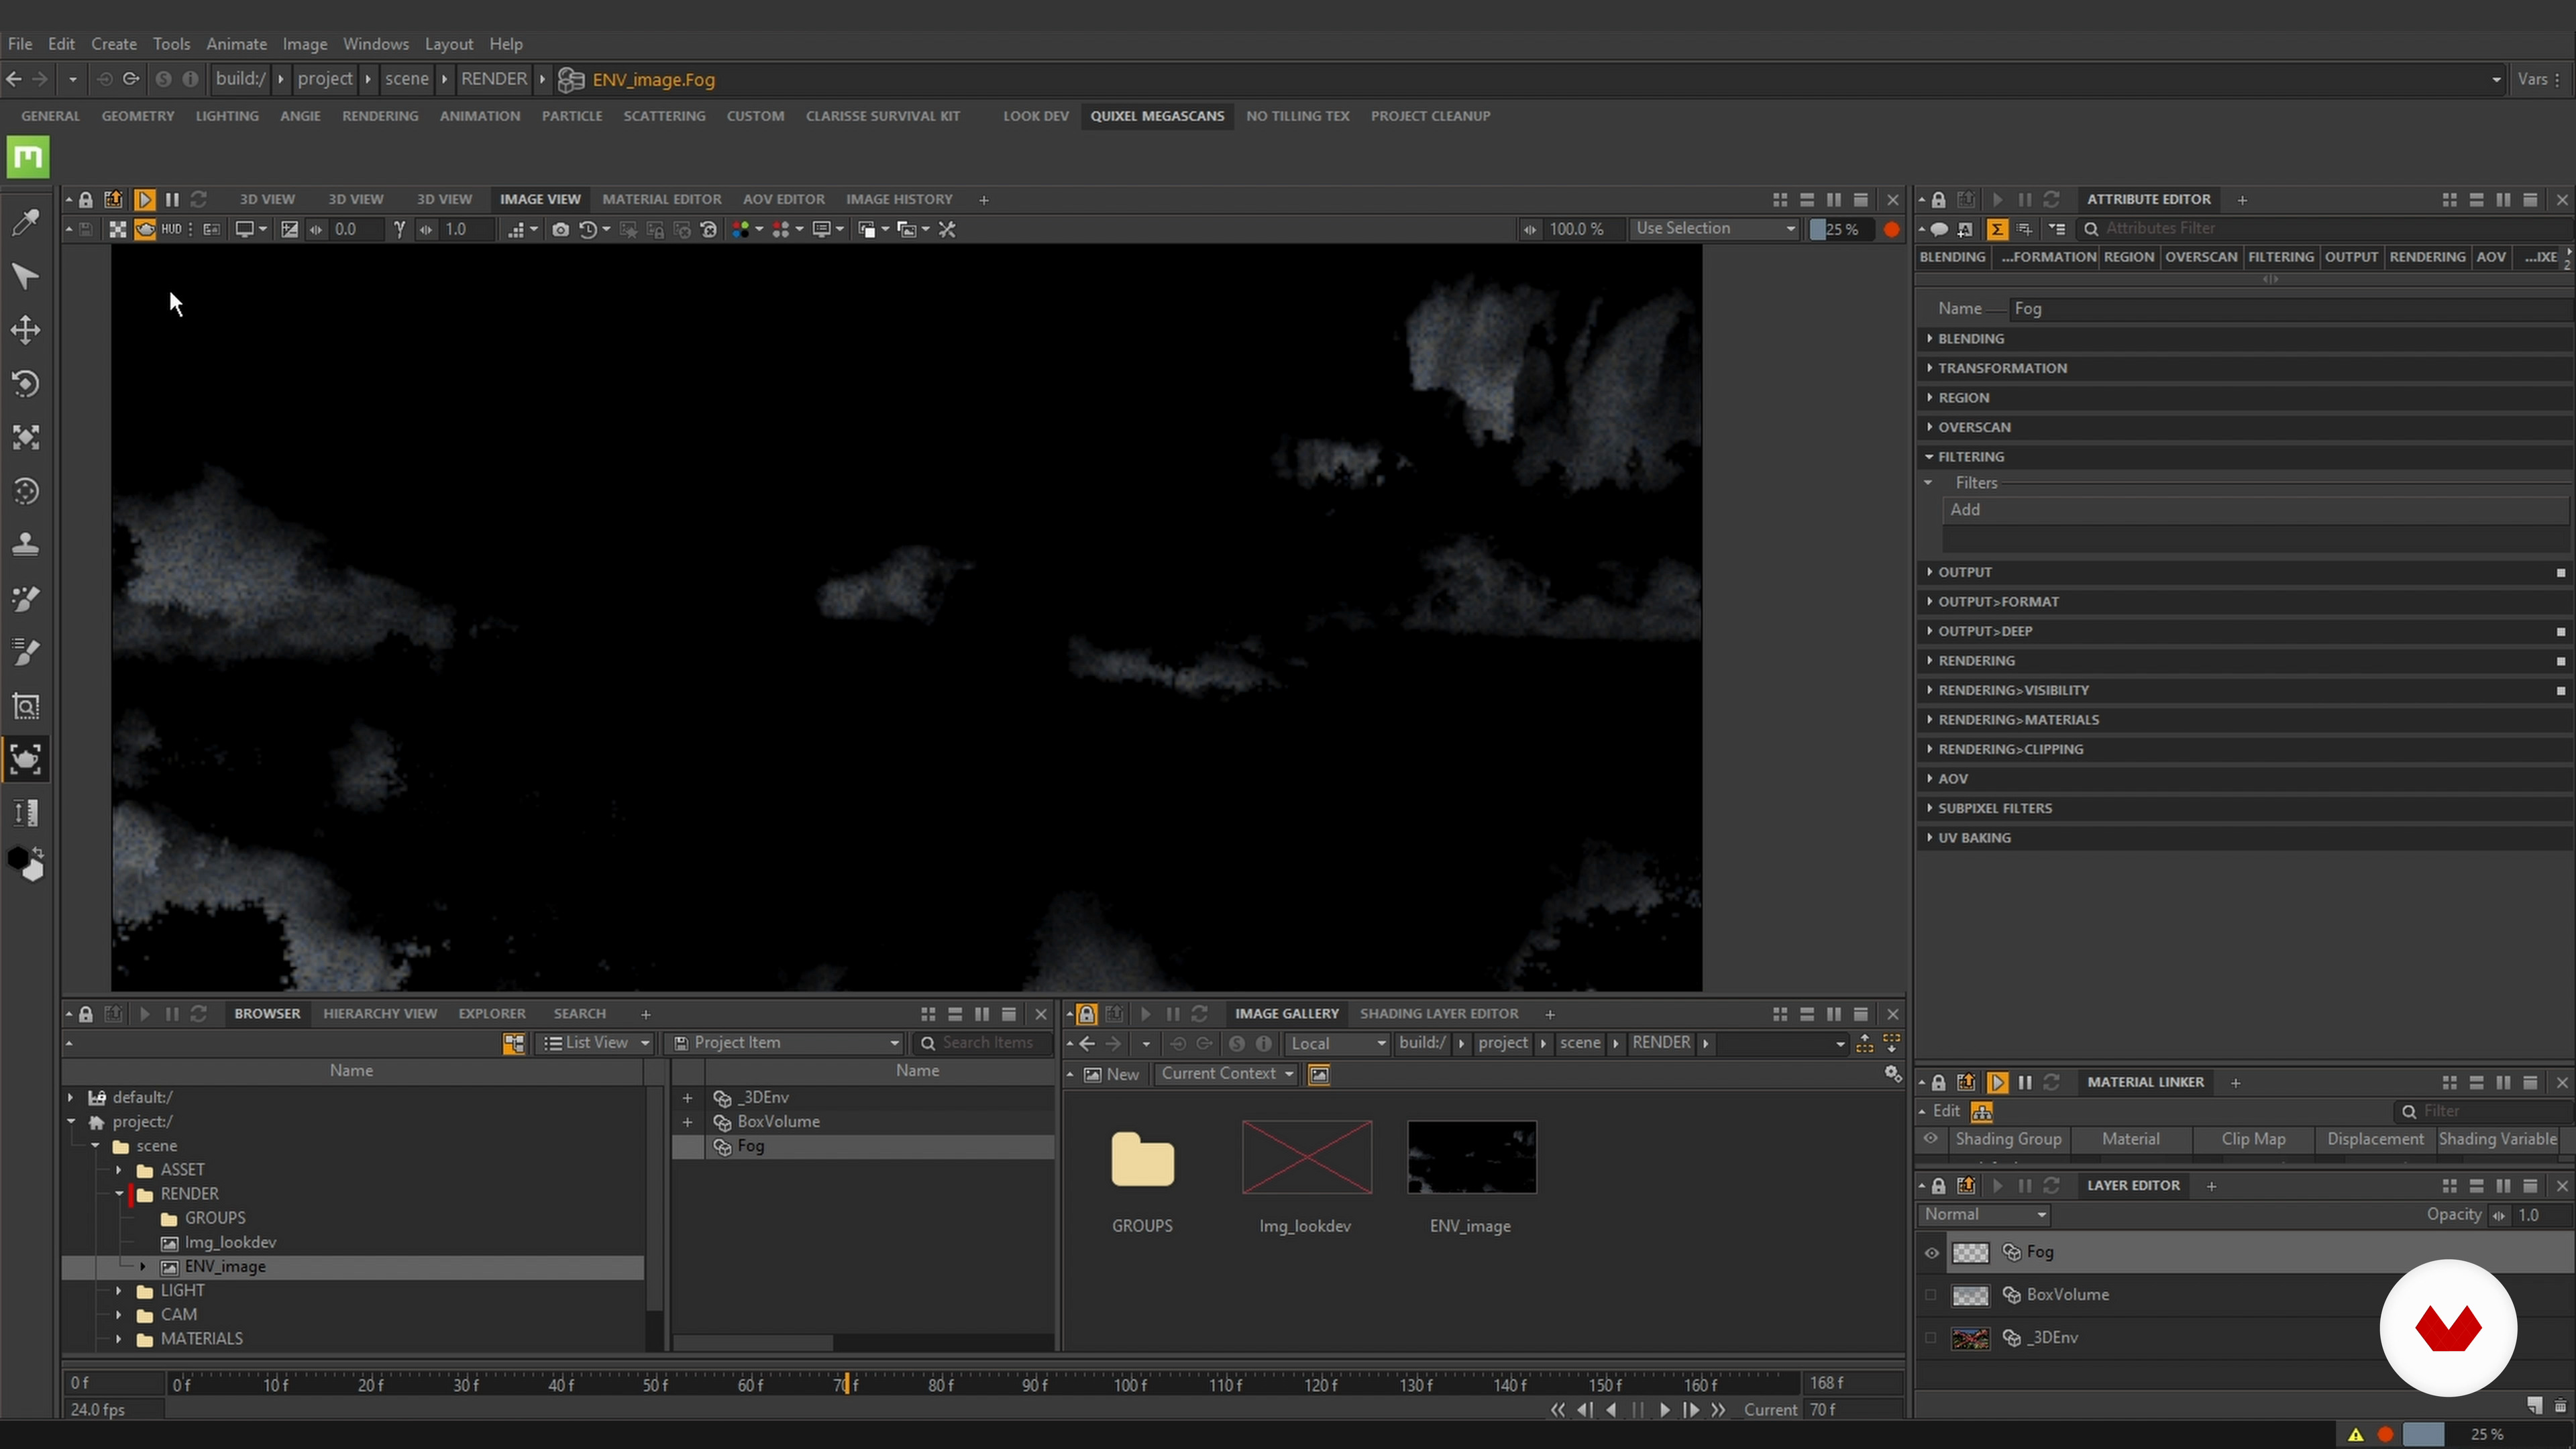Switch to the AOV EDITOR tab

(783, 200)
